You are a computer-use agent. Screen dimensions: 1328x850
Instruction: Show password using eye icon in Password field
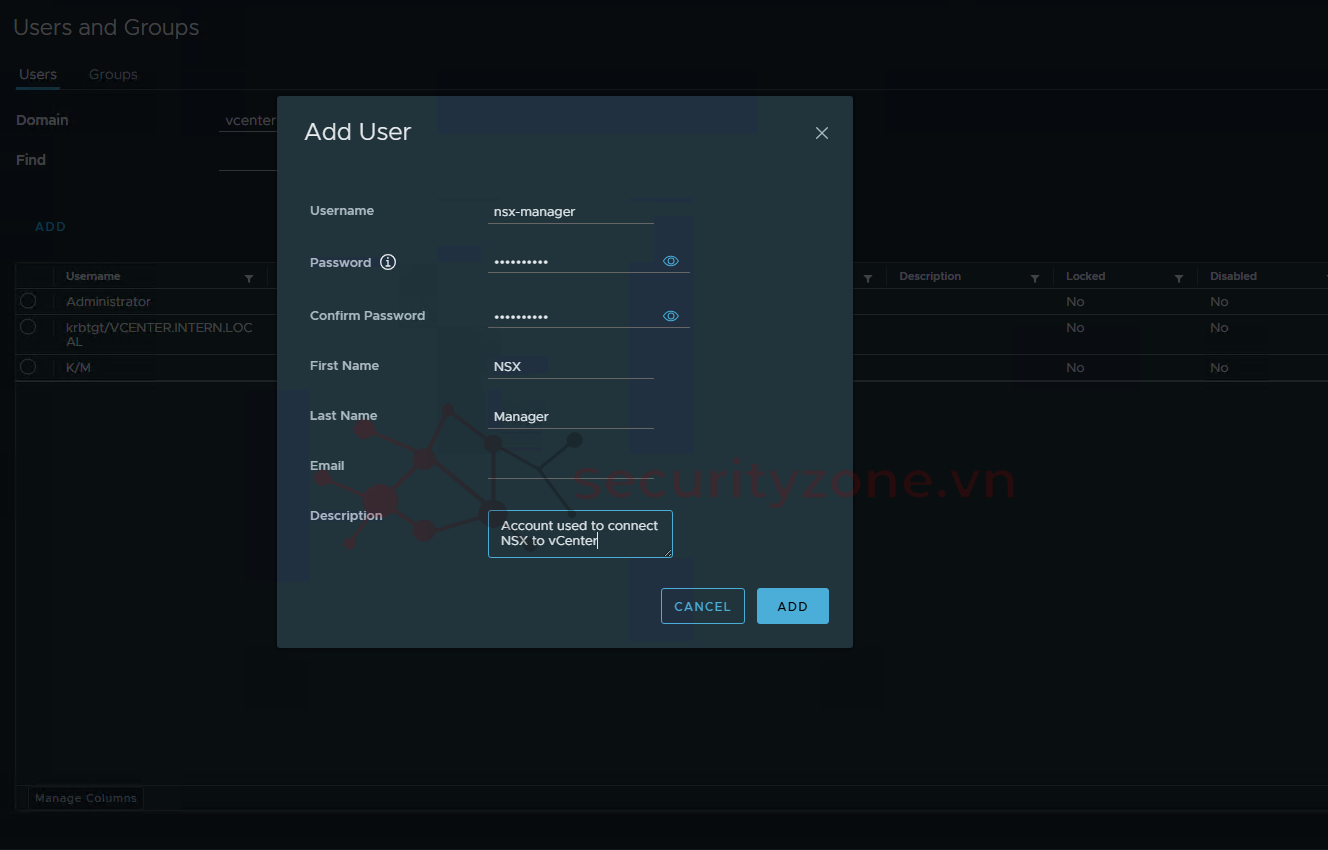671,261
